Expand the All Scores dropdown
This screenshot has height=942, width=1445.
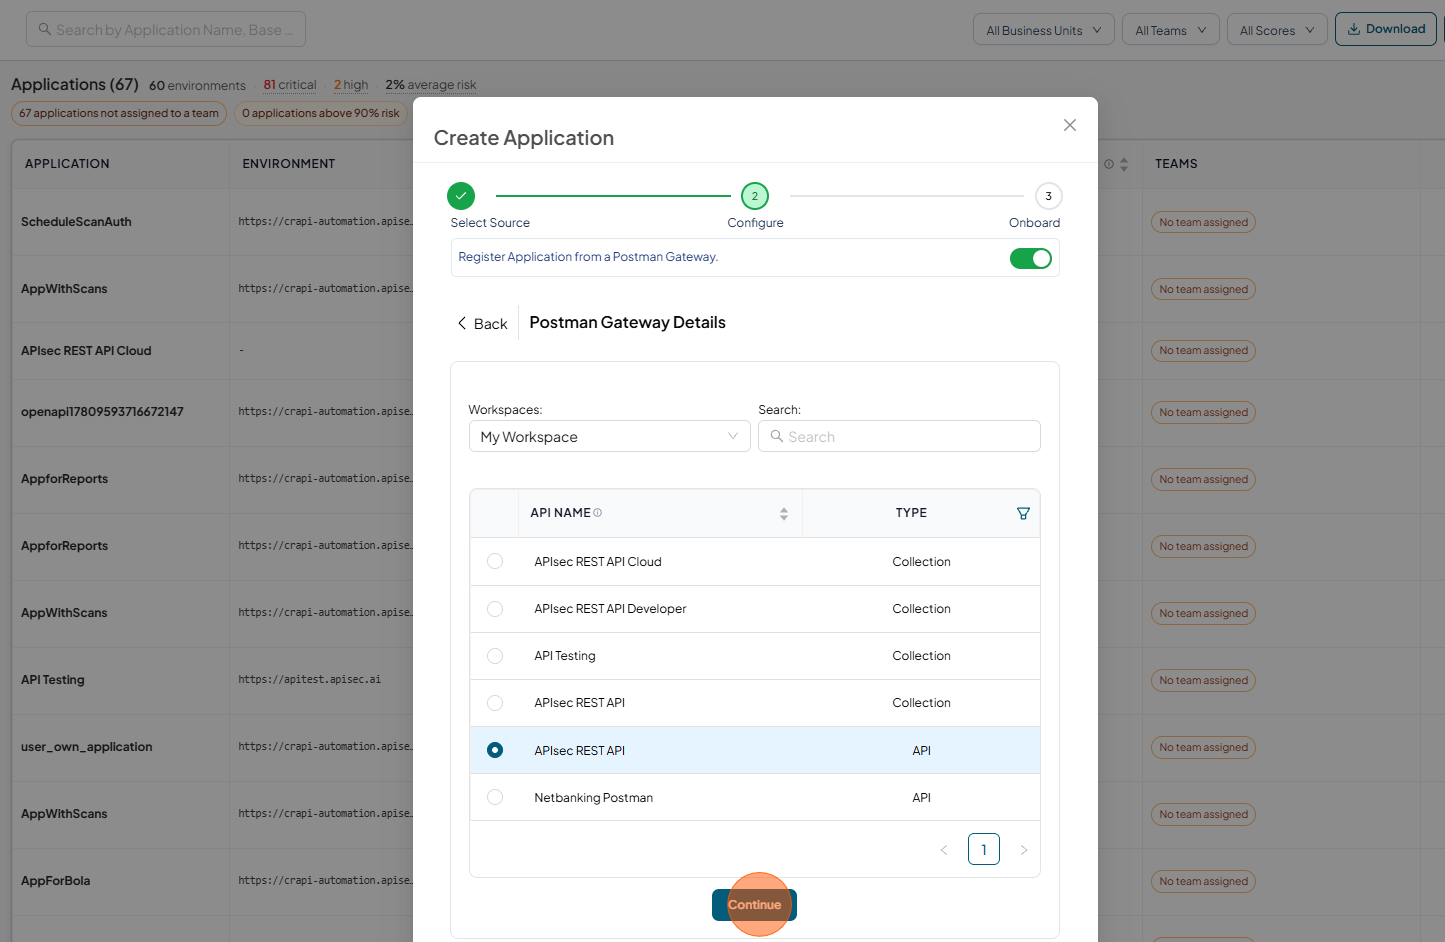click(x=1277, y=30)
